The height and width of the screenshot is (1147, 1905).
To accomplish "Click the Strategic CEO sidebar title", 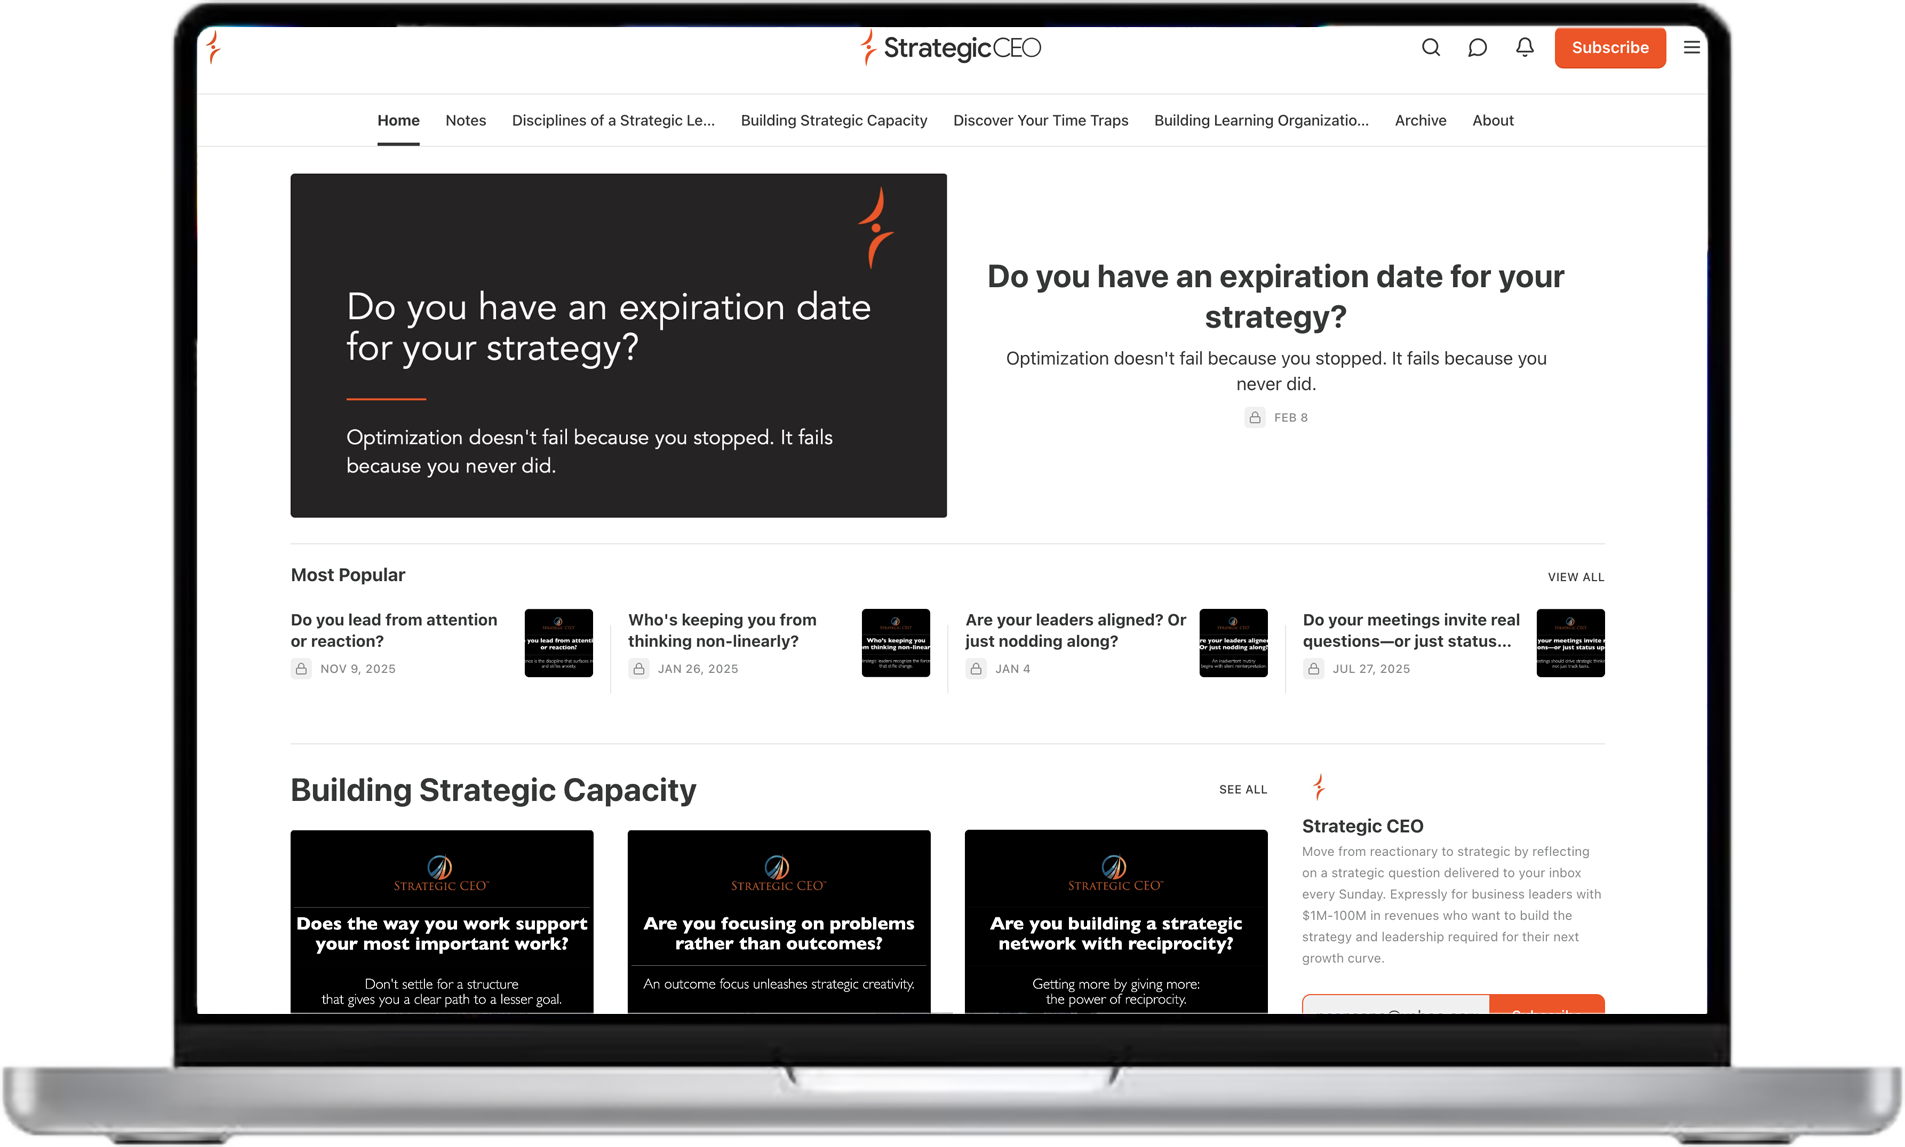I will [1362, 826].
